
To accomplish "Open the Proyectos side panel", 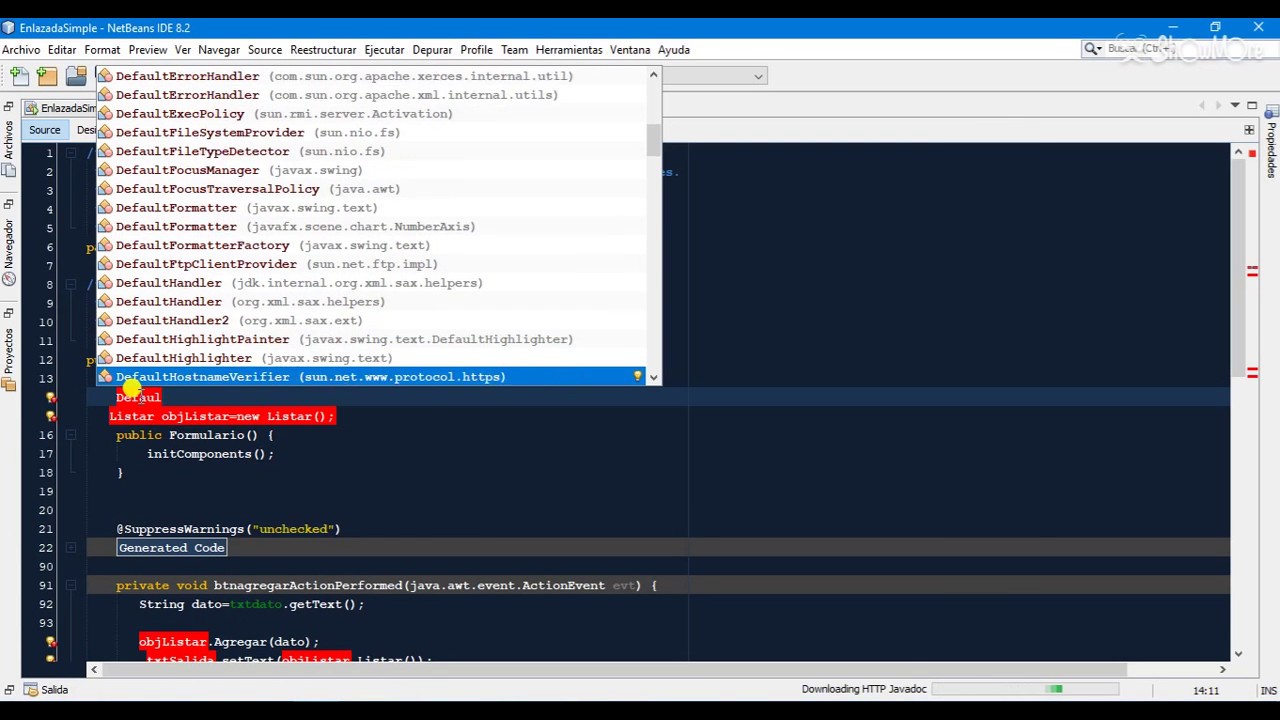I will [9, 353].
